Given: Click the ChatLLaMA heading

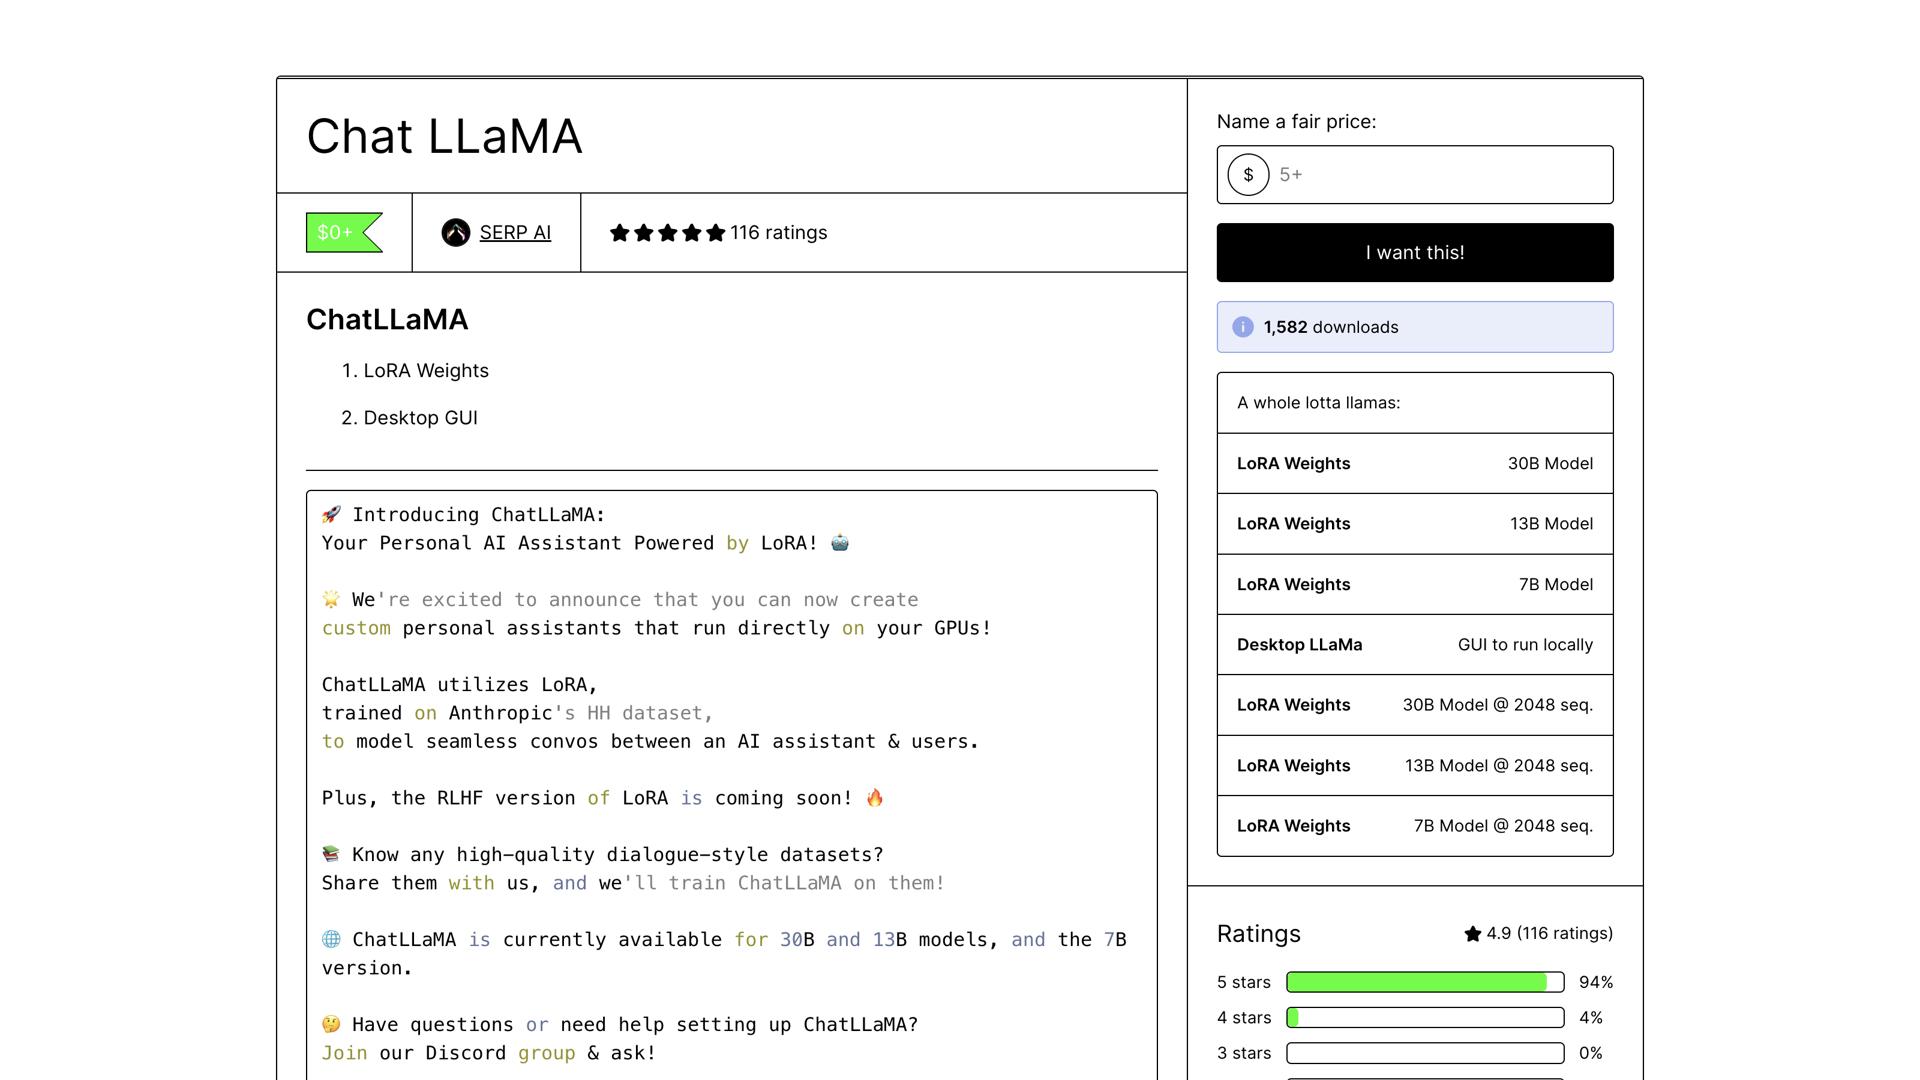Looking at the screenshot, I should click(387, 319).
